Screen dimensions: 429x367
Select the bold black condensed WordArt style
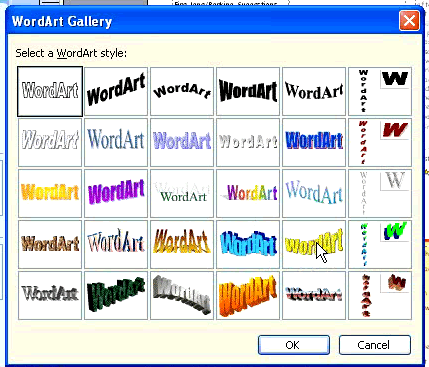(x=248, y=91)
